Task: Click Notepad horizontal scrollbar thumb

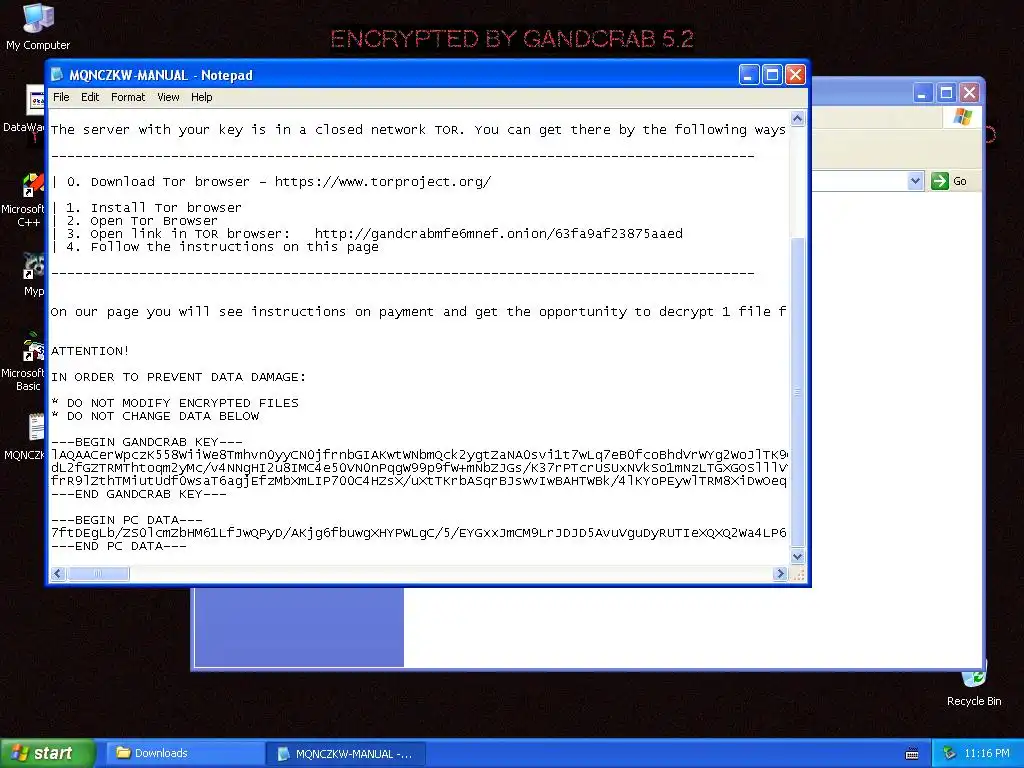Action: [x=99, y=573]
